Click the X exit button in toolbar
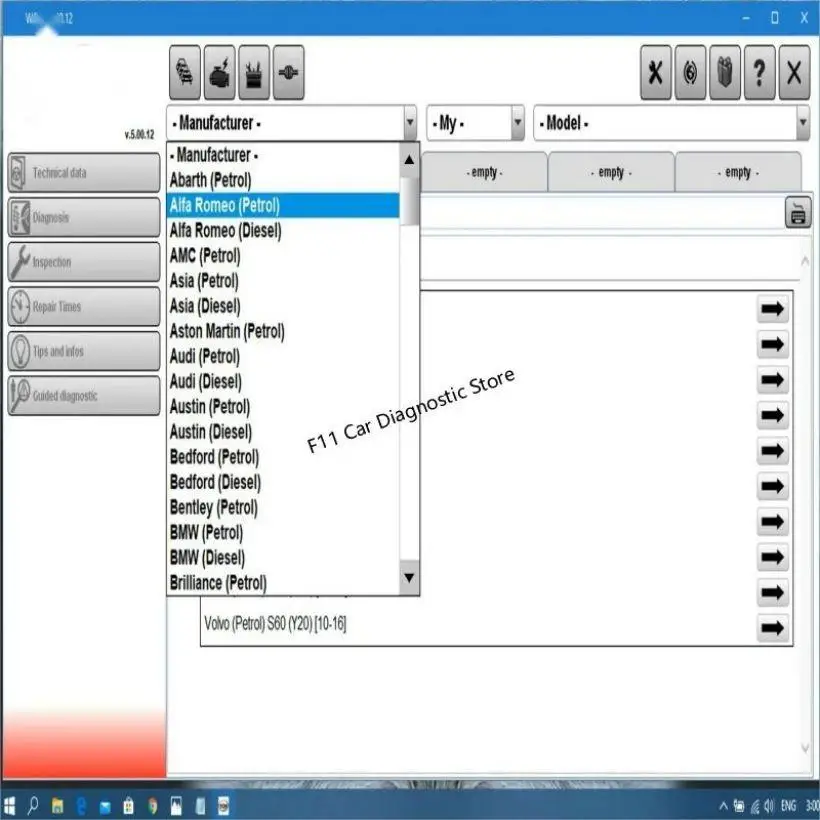820x820 pixels. click(794, 72)
